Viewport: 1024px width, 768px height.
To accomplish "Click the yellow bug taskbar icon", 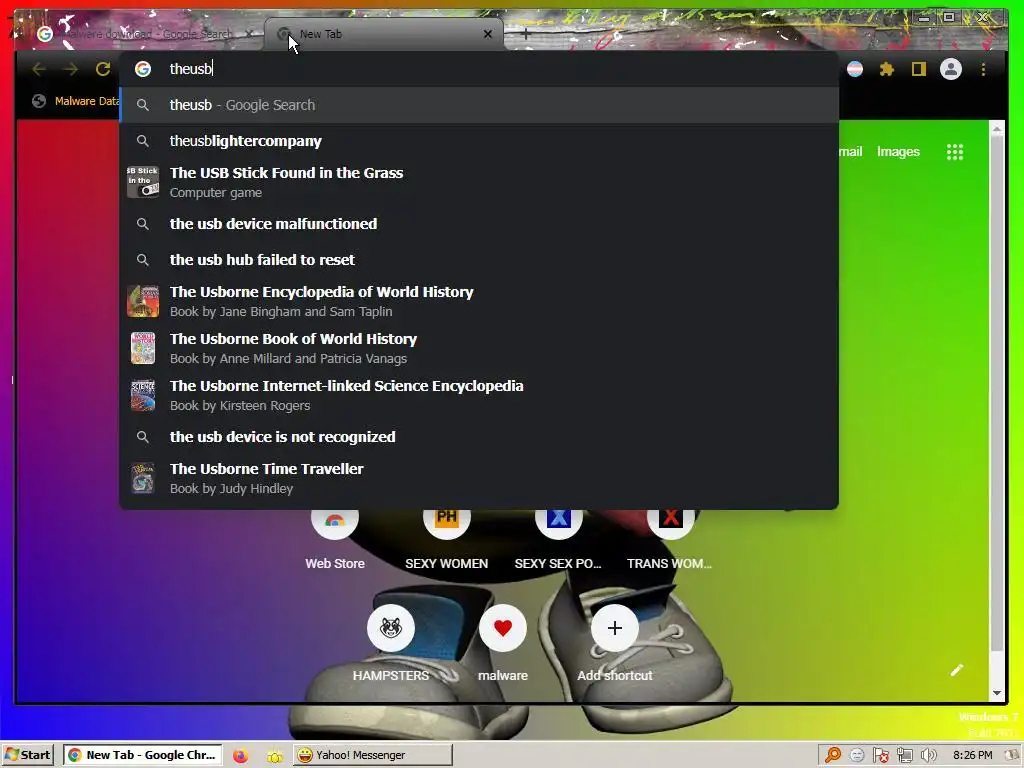I will [275, 756].
